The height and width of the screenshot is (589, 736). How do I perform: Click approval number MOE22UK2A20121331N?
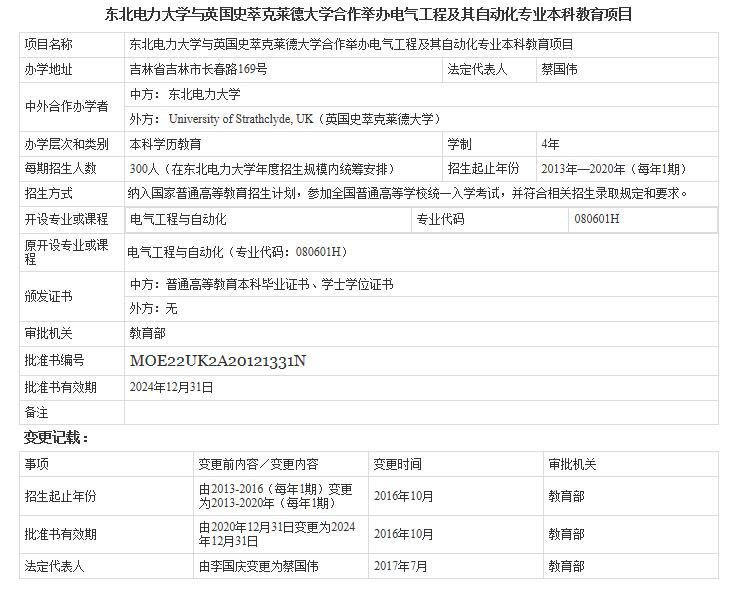(x=218, y=361)
